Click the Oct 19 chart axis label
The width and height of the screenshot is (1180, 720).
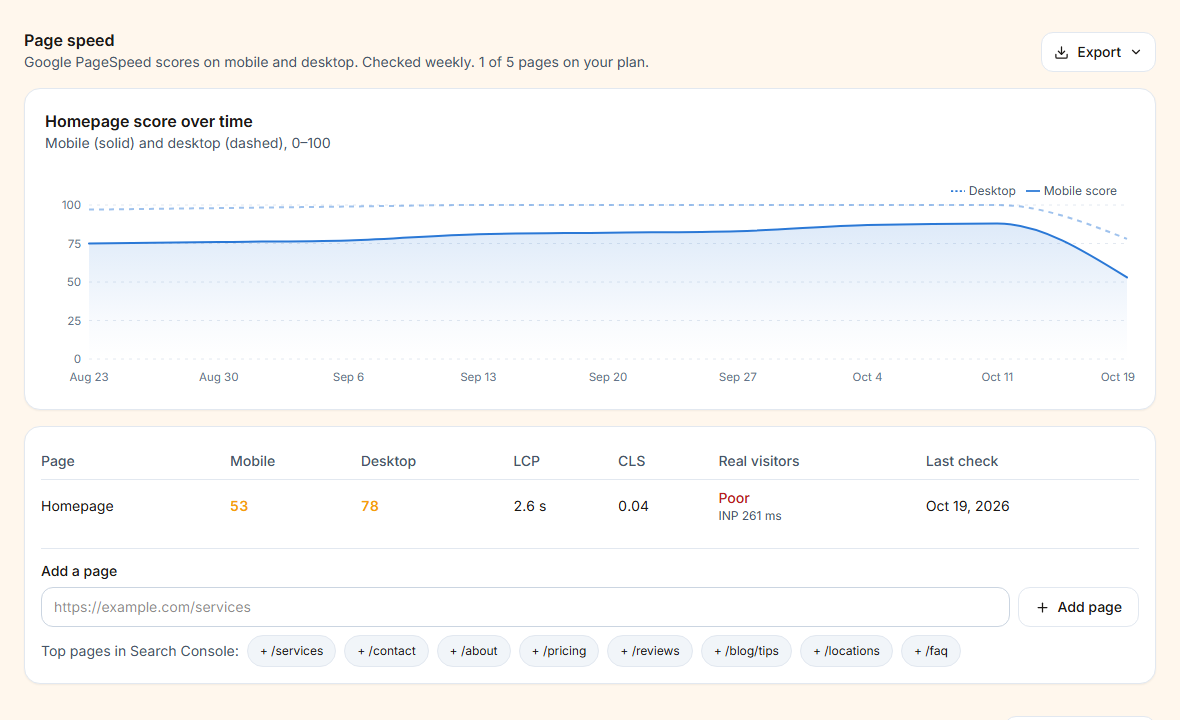(1117, 377)
